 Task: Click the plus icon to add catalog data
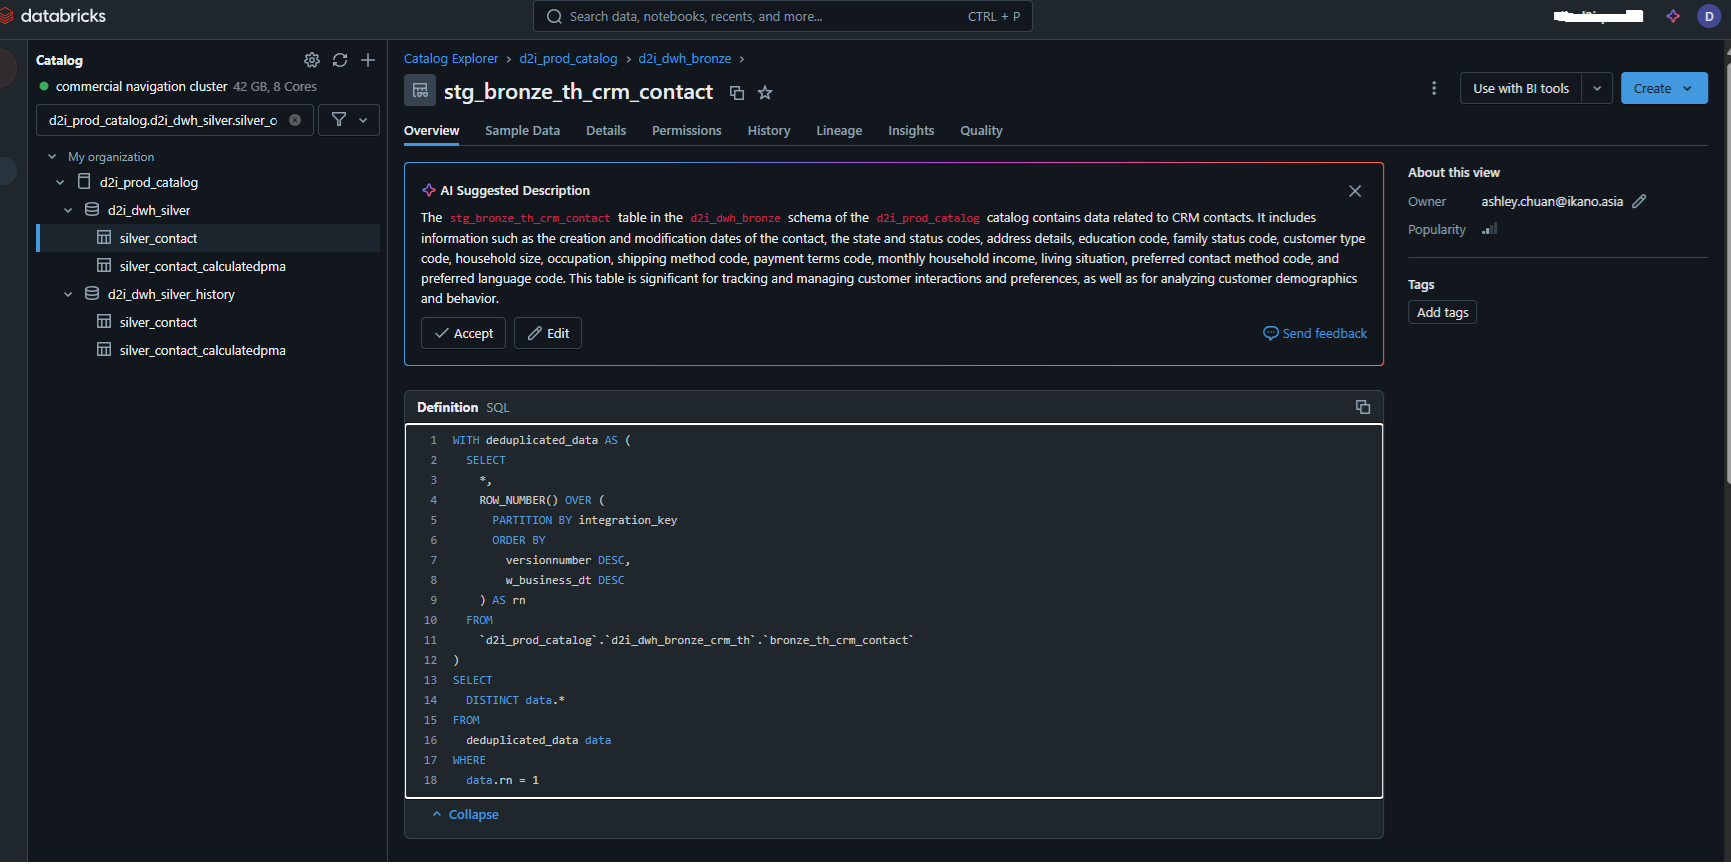point(368,60)
